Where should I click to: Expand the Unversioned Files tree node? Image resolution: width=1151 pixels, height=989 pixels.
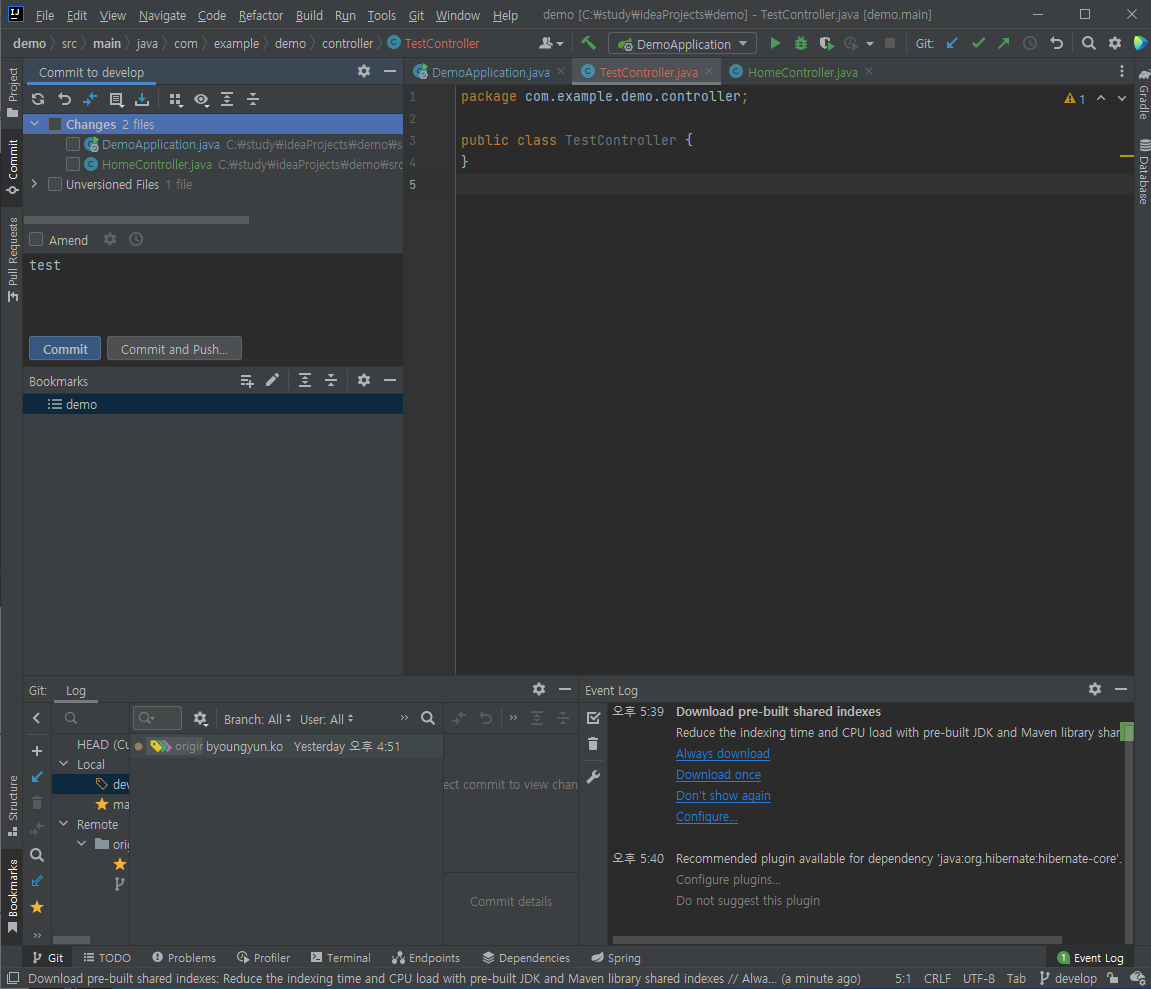[x=35, y=185]
